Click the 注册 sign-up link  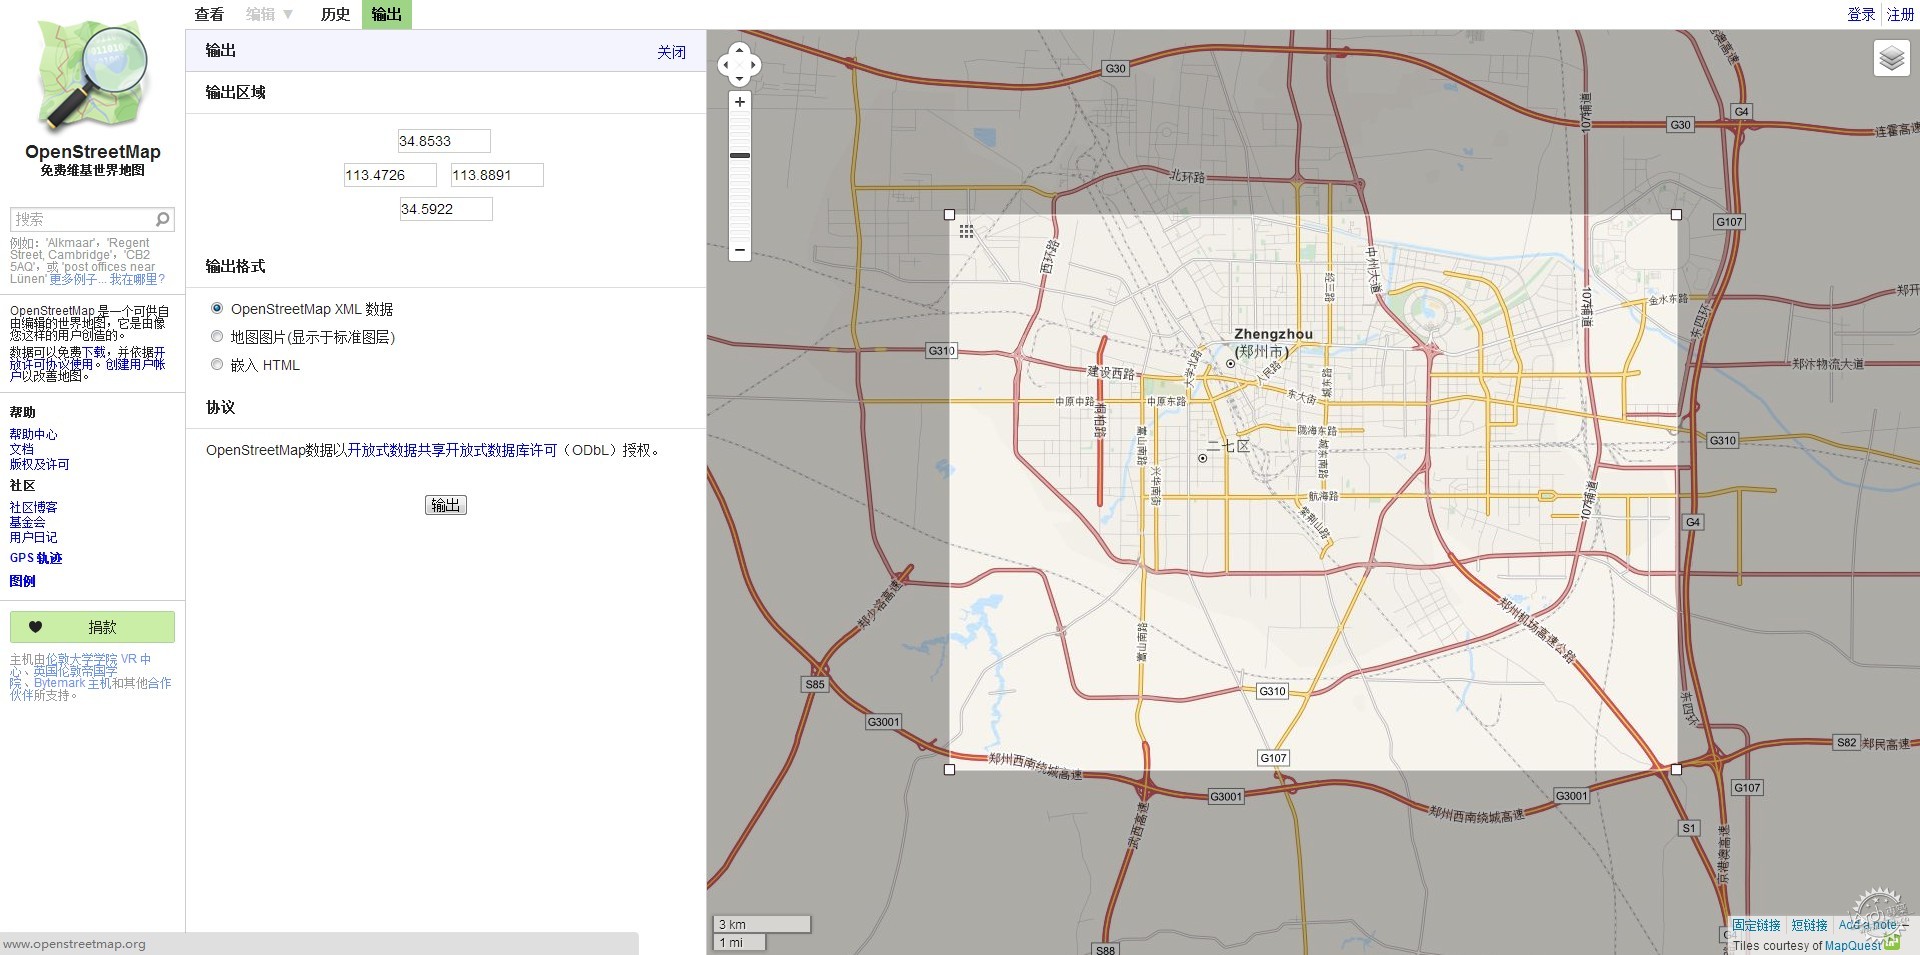point(1900,14)
